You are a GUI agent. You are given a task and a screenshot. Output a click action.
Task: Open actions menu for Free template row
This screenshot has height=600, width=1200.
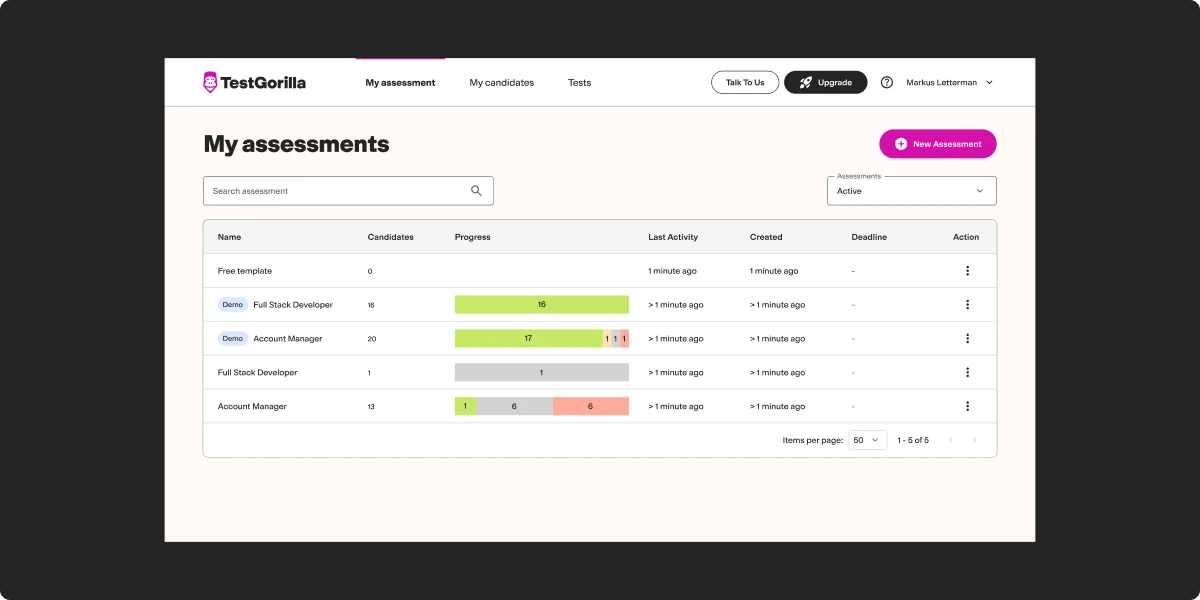tap(967, 271)
